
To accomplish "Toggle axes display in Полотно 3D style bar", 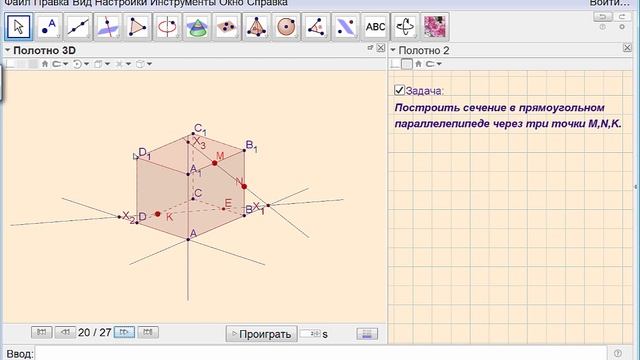I will point(10,64).
